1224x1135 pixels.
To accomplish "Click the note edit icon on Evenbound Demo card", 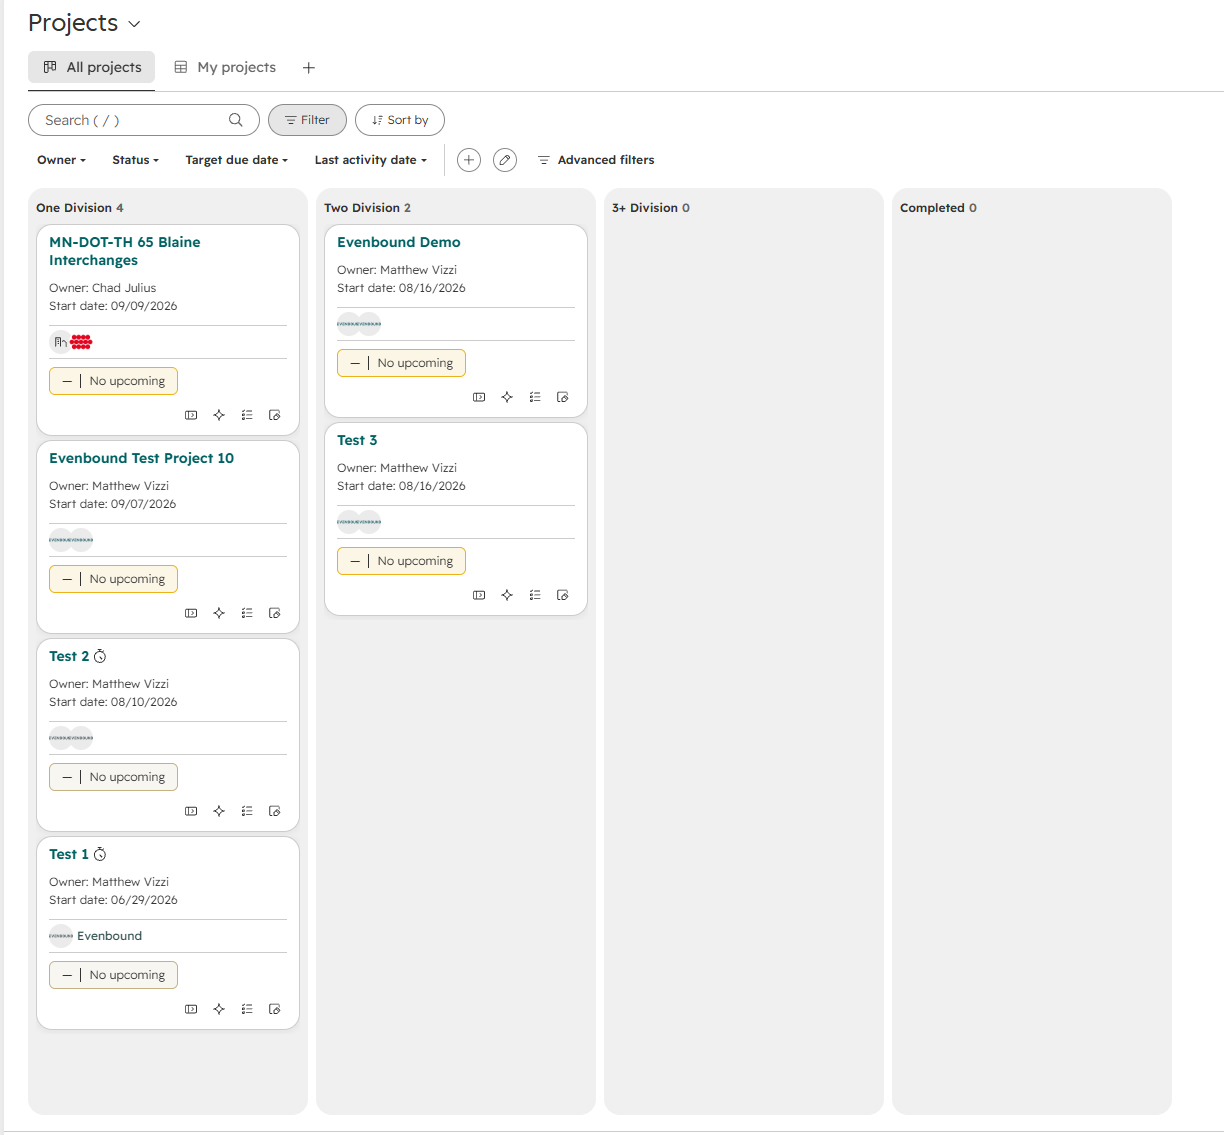I will (x=563, y=397).
